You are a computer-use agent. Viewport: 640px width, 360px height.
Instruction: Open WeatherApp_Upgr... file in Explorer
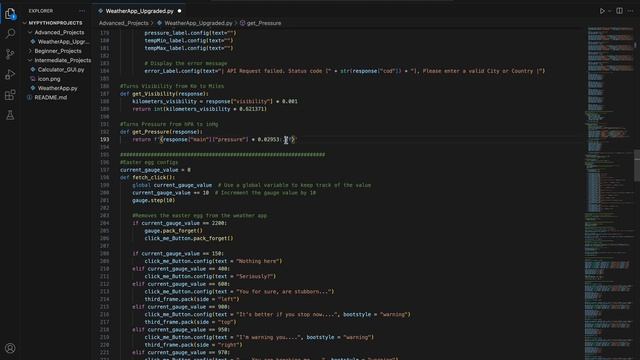[63, 42]
